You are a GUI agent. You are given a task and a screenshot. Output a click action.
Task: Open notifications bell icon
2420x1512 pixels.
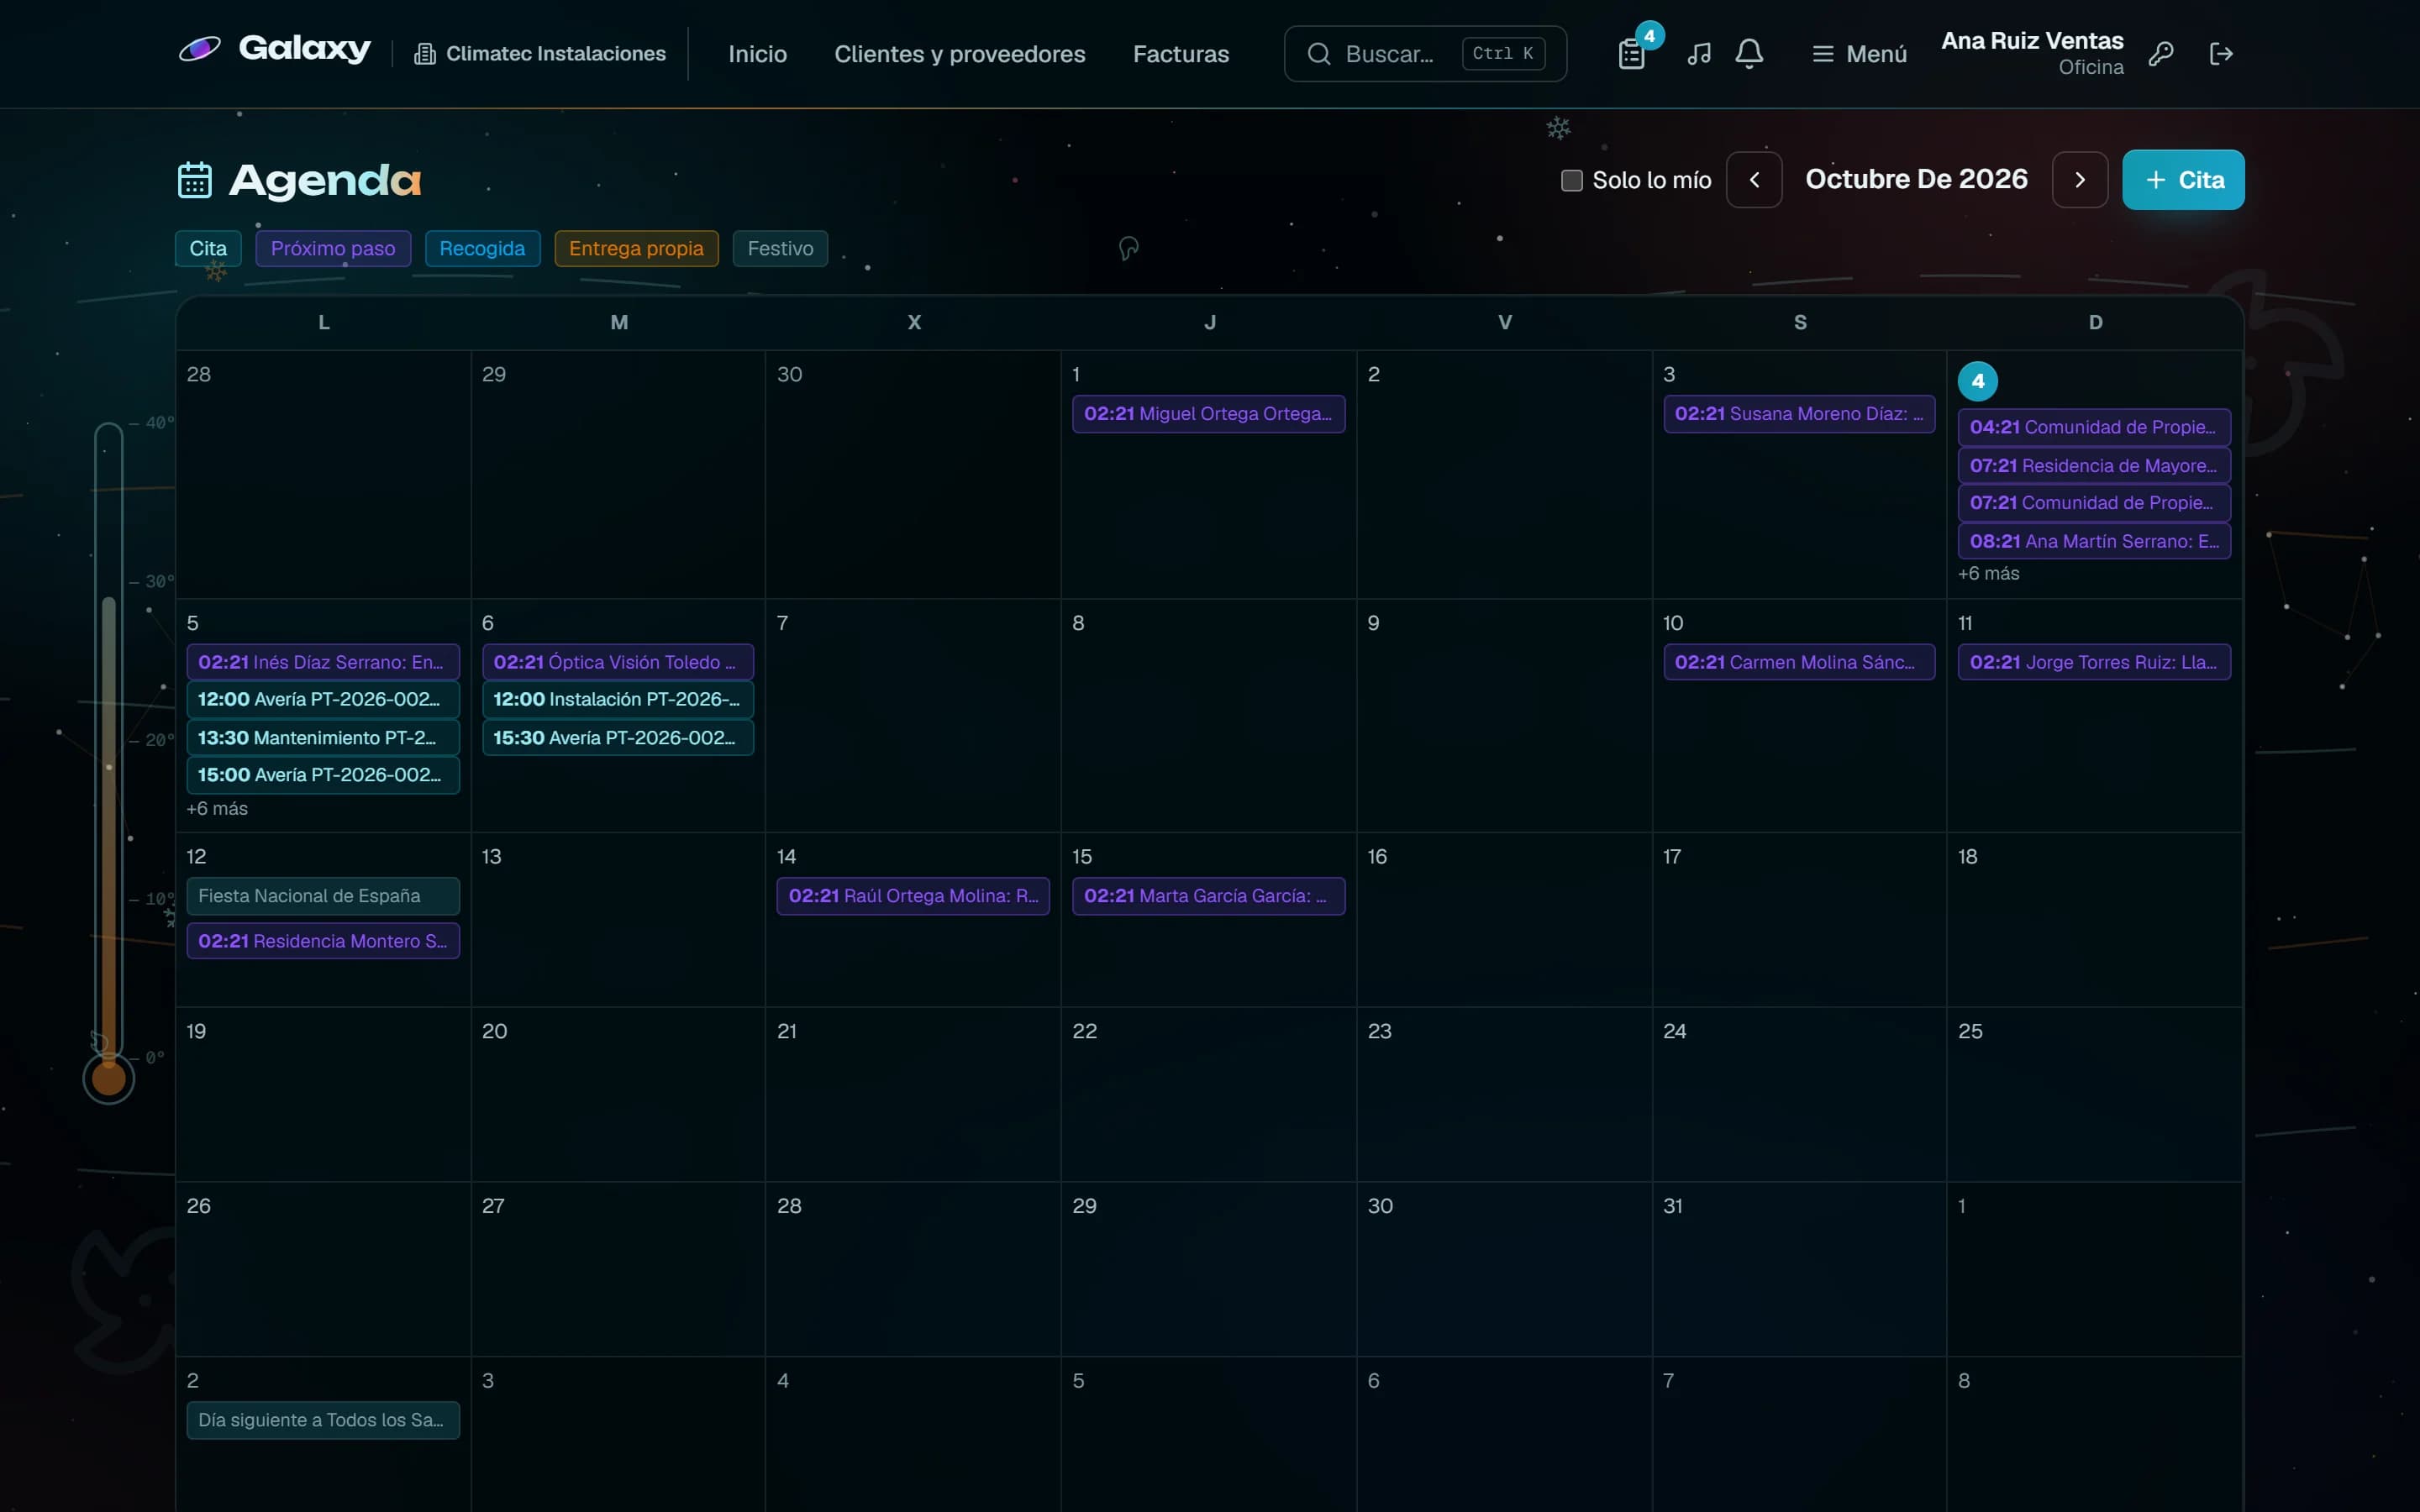(1749, 54)
